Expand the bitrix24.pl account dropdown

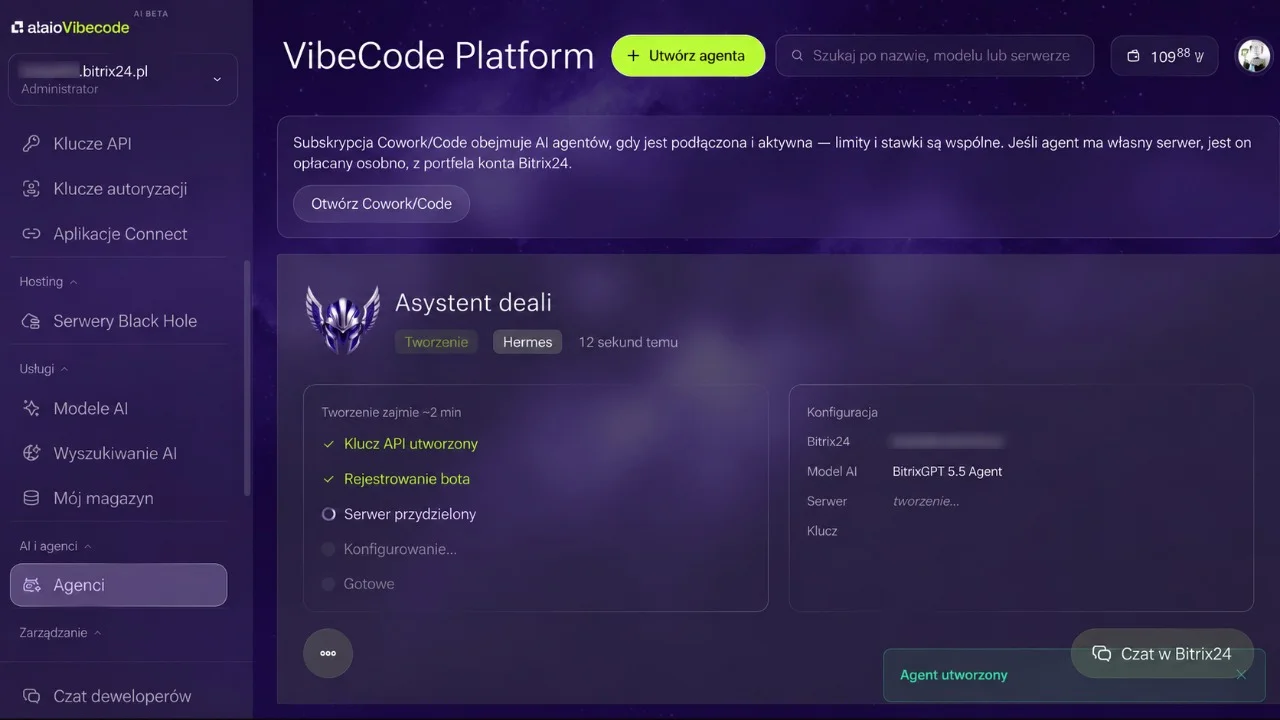click(x=123, y=79)
